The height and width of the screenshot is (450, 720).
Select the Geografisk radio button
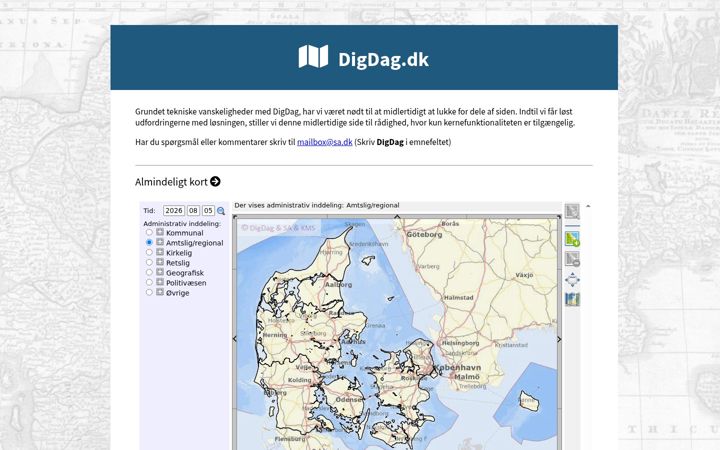pos(149,272)
